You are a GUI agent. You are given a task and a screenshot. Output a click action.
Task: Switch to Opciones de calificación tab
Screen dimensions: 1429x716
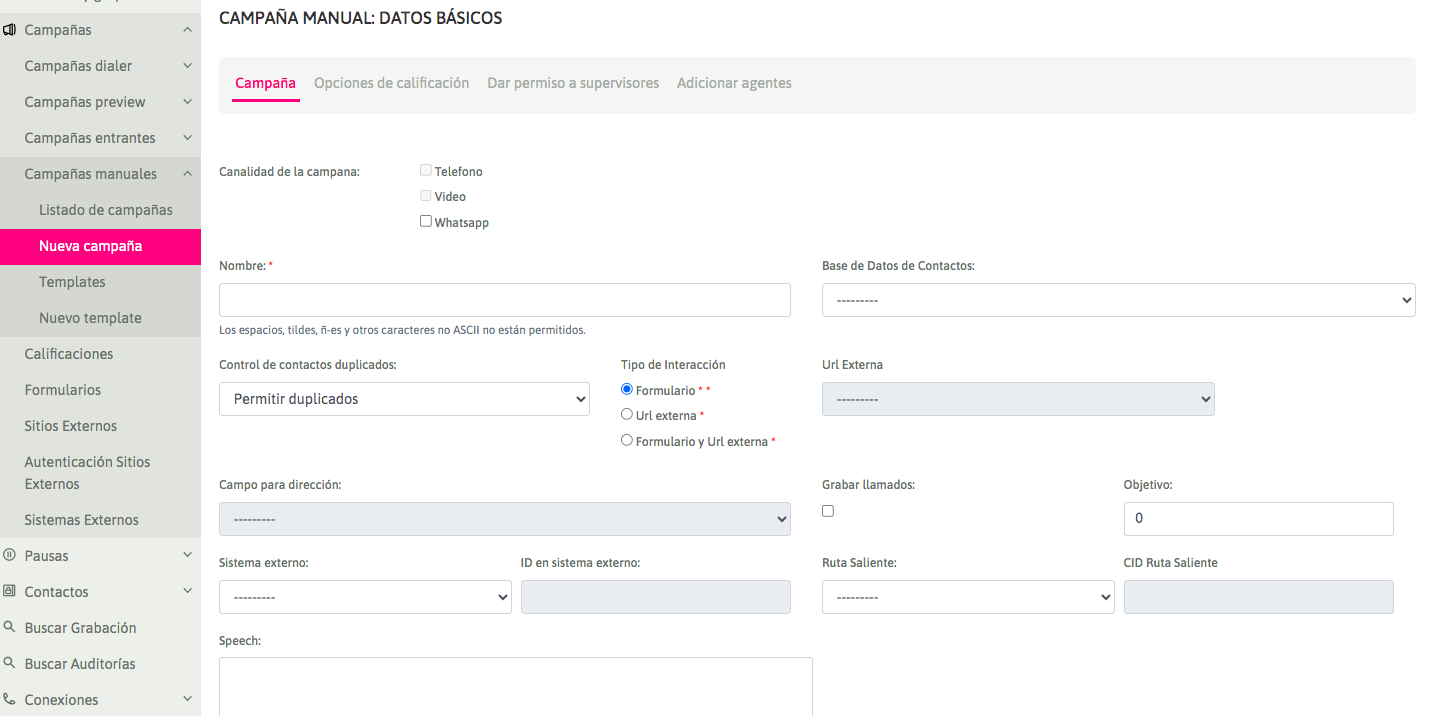coord(391,83)
